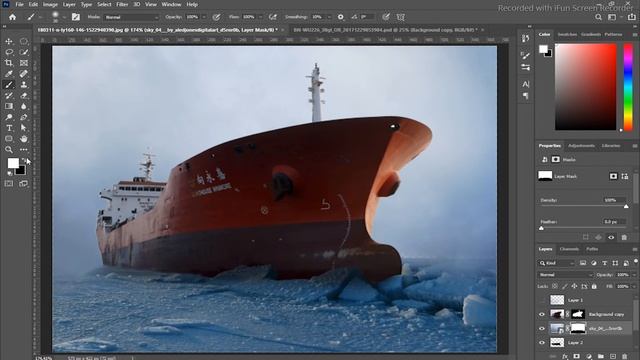Select the Path Selection tool
Screen dimensions: 640x360
[24, 128]
